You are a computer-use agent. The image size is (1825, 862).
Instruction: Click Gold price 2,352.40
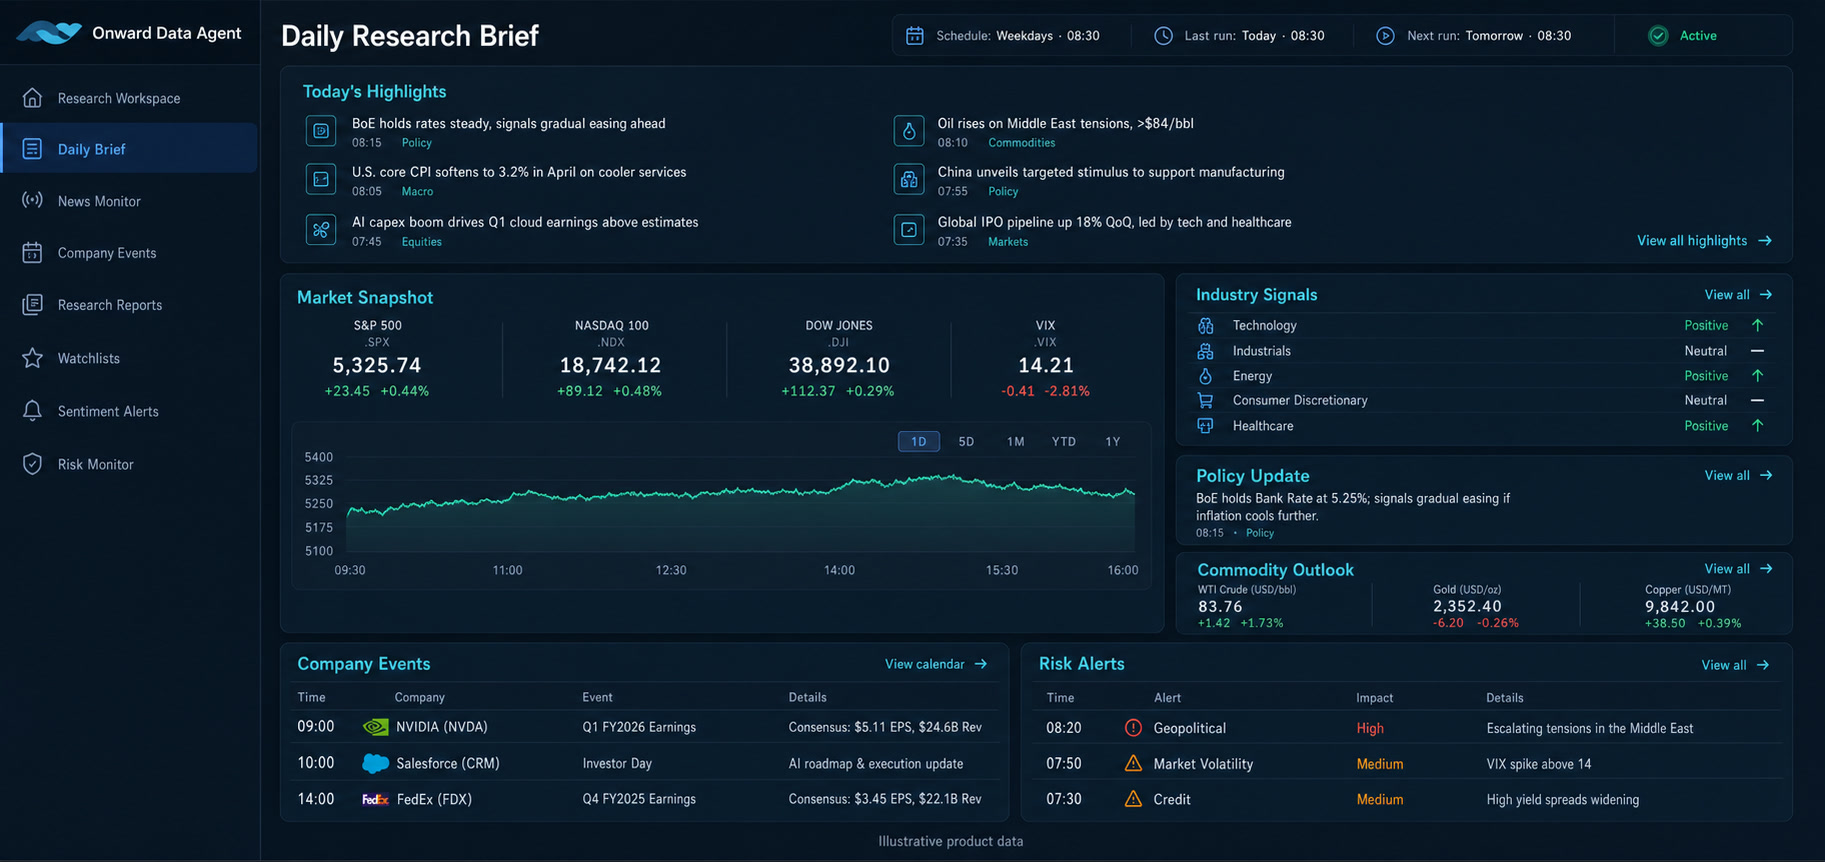tap(1467, 606)
